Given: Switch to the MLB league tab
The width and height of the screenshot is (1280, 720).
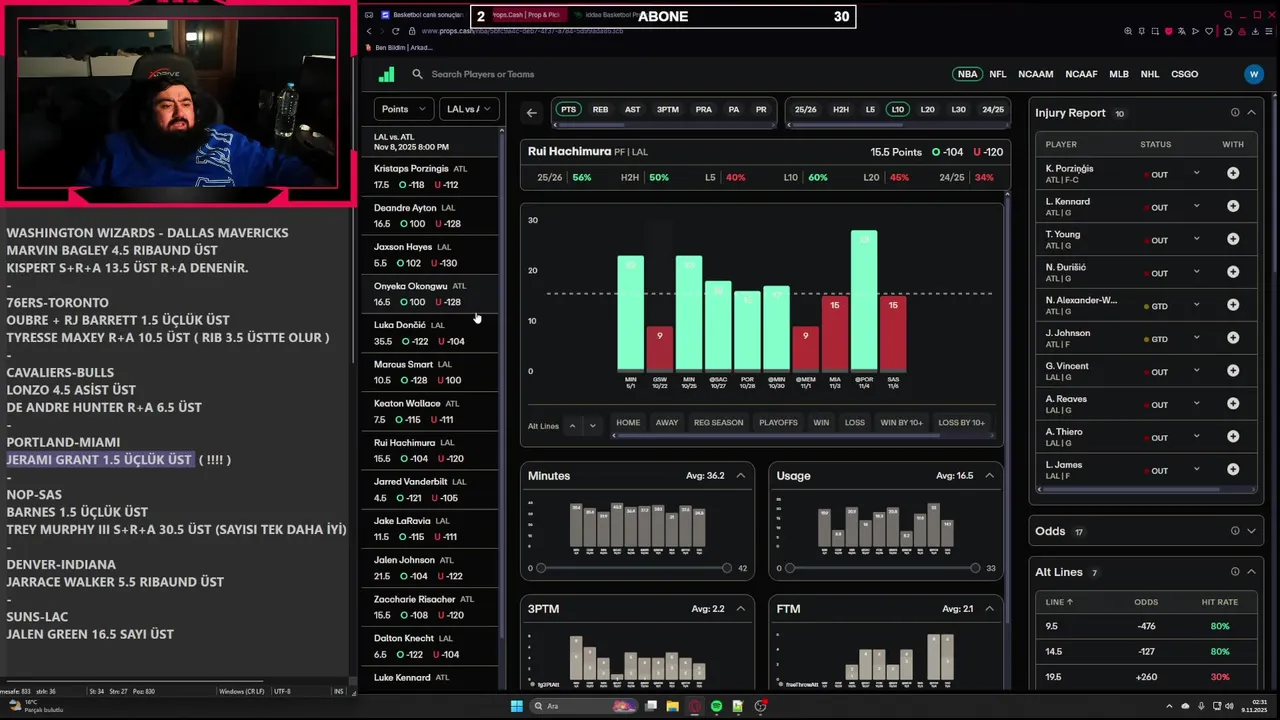Looking at the screenshot, I should [1118, 74].
